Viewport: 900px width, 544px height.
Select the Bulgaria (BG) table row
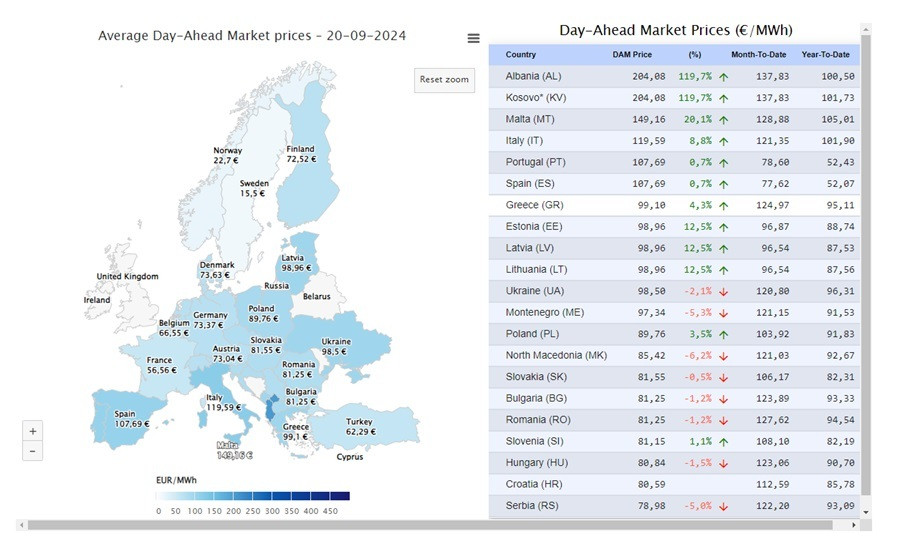(x=674, y=398)
